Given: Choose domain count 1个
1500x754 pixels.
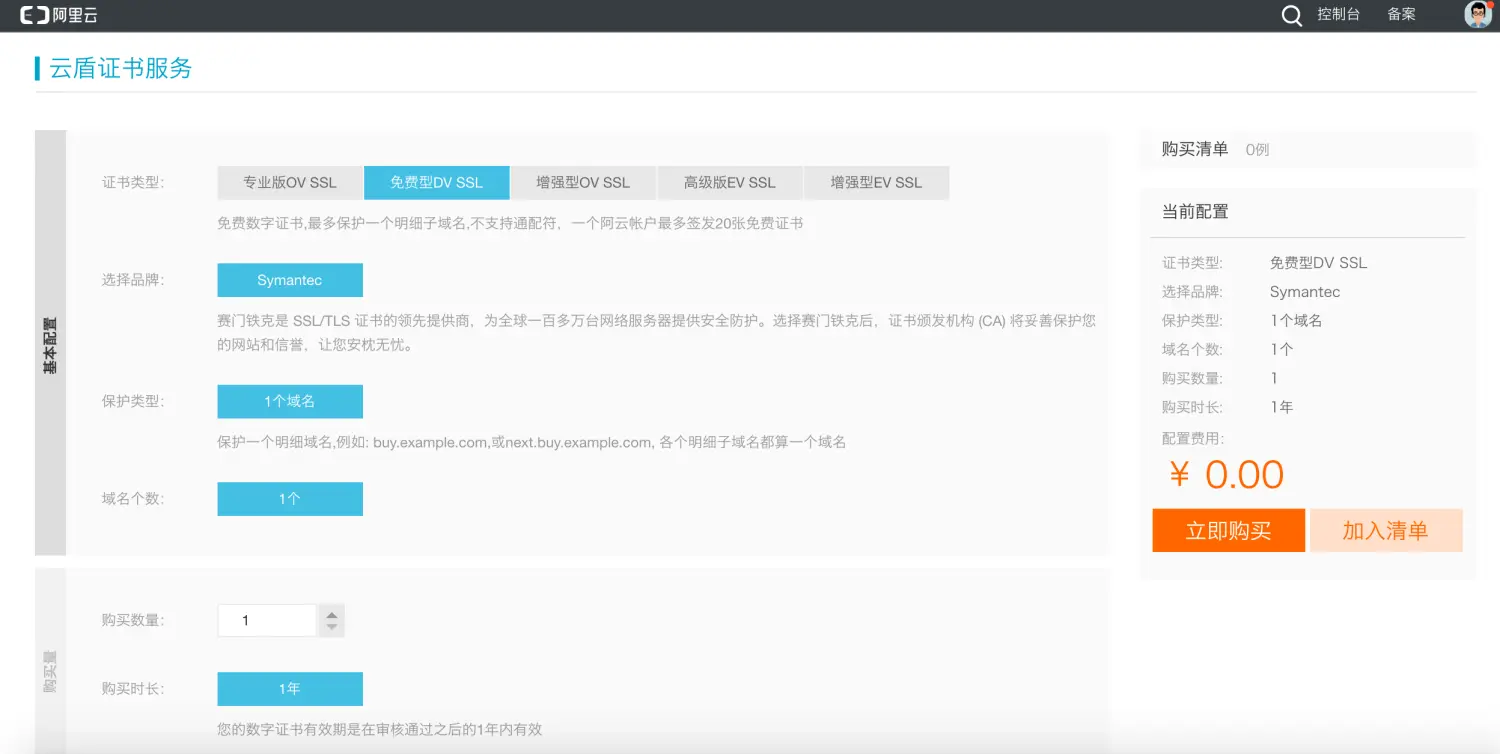Looking at the screenshot, I should click(x=290, y=499).
